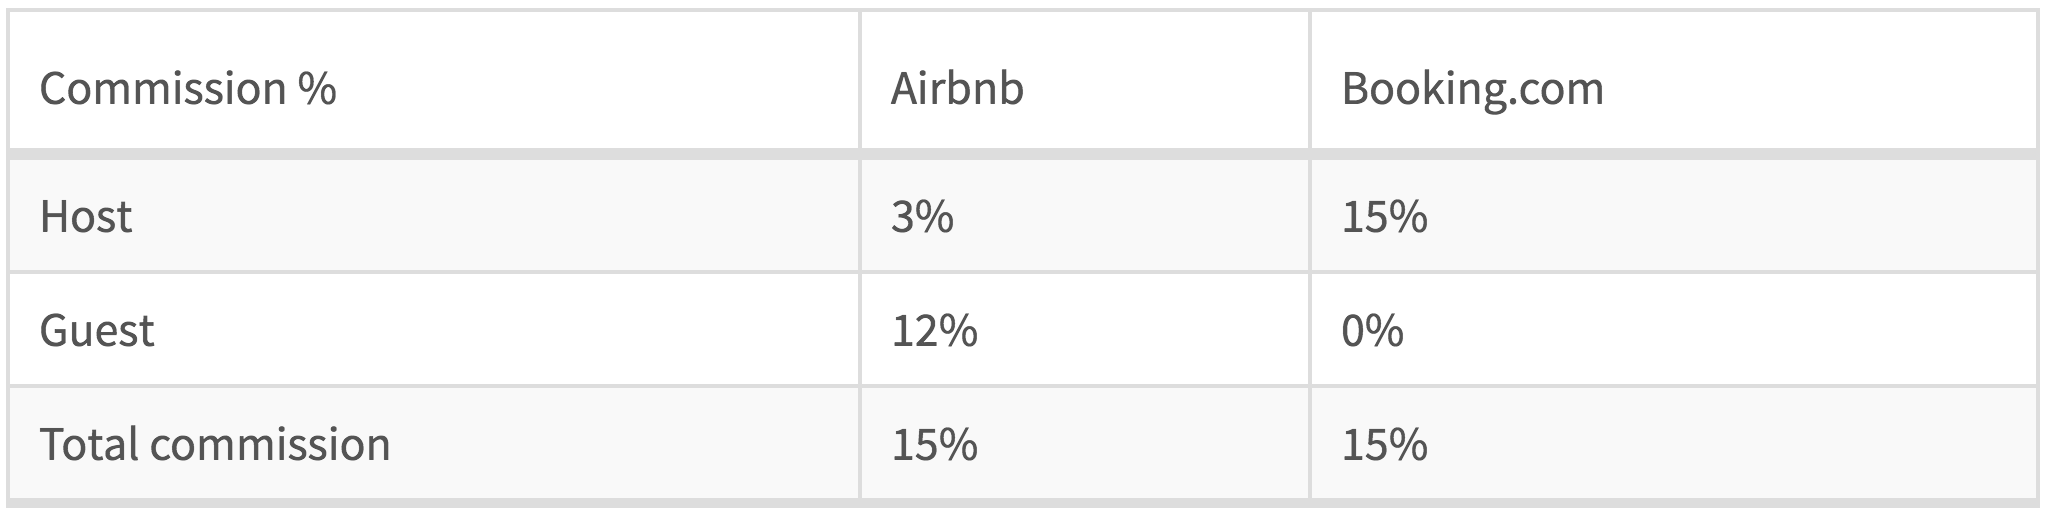
Task: Click the Host row label
Action: (86, 217)
